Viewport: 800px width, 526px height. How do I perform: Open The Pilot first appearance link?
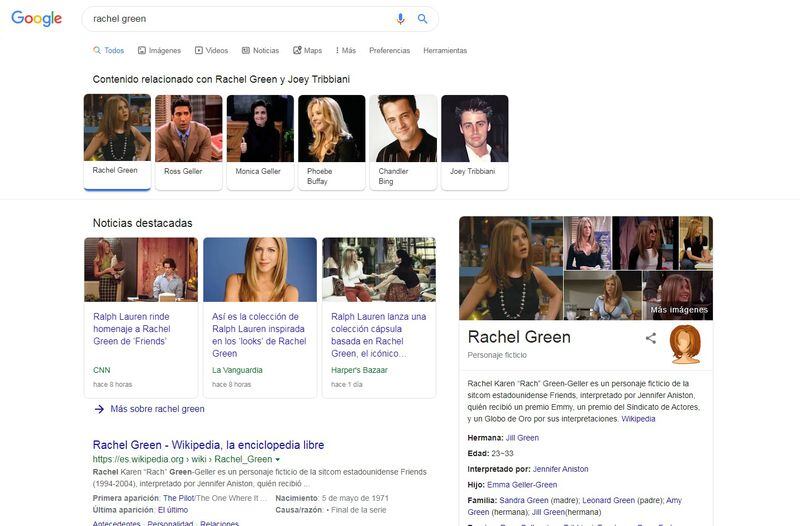(x=179, y=498)
